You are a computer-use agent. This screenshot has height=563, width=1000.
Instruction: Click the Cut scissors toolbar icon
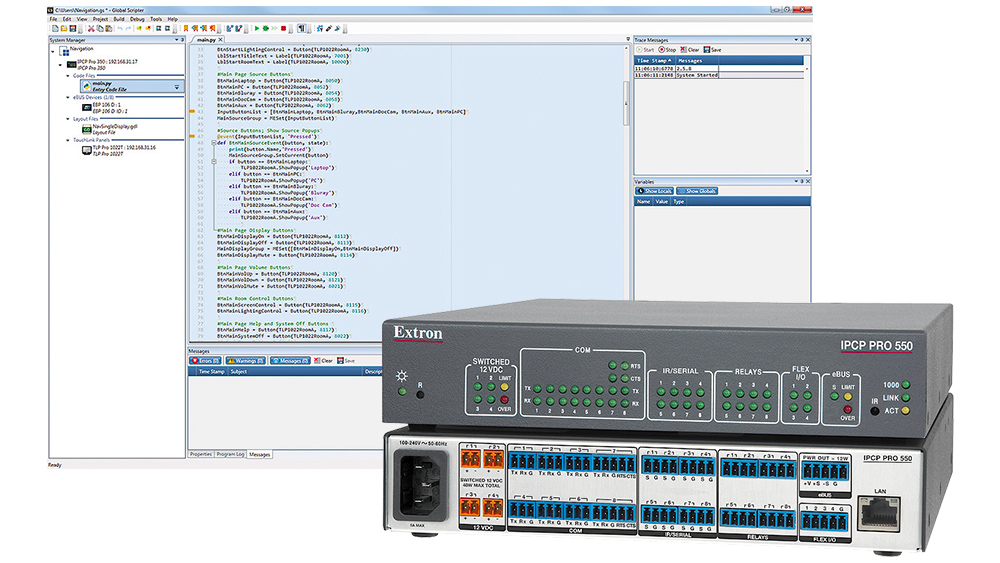91,28
